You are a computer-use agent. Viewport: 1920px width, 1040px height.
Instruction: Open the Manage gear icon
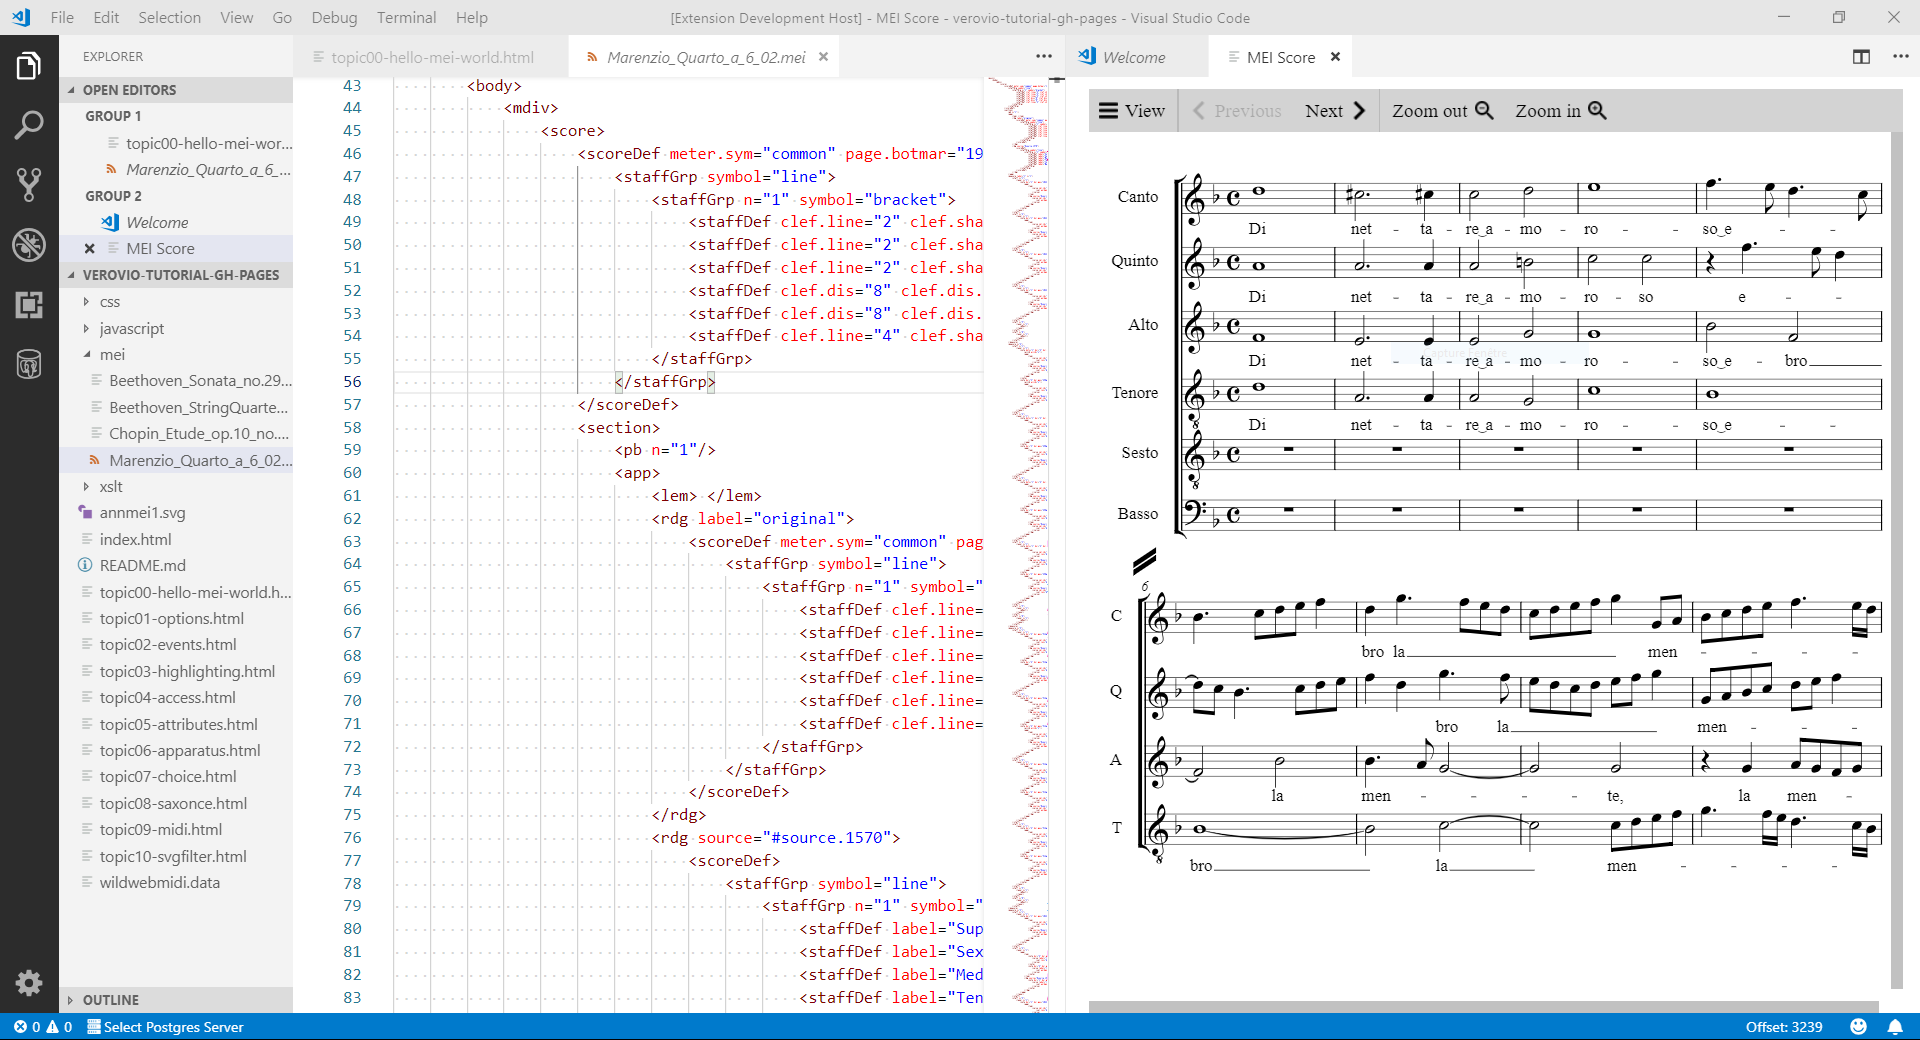[x=29, y=983]
